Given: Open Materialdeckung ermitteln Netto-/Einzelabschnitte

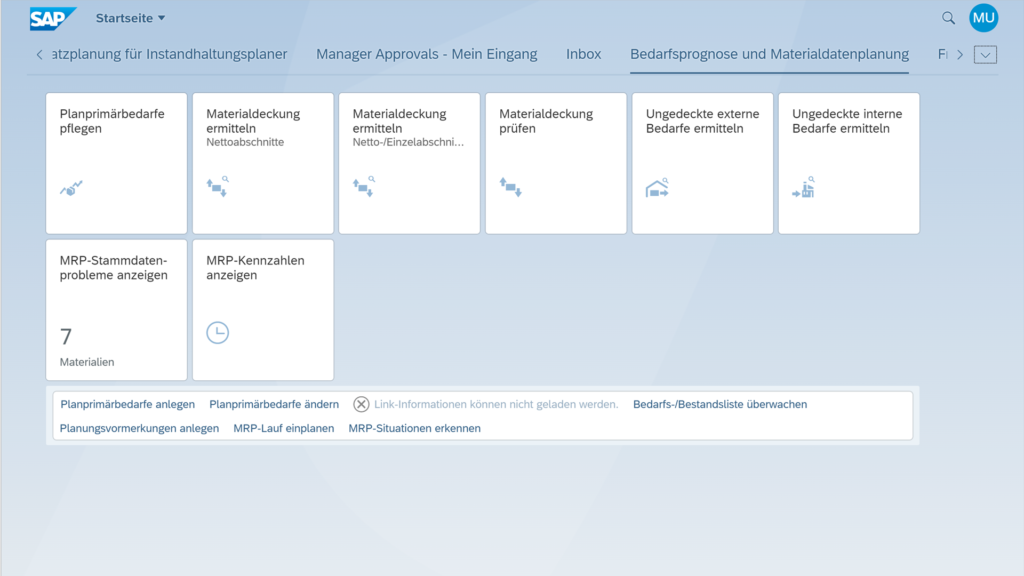Looking at the screenshot, I should (x=409, y=163).
